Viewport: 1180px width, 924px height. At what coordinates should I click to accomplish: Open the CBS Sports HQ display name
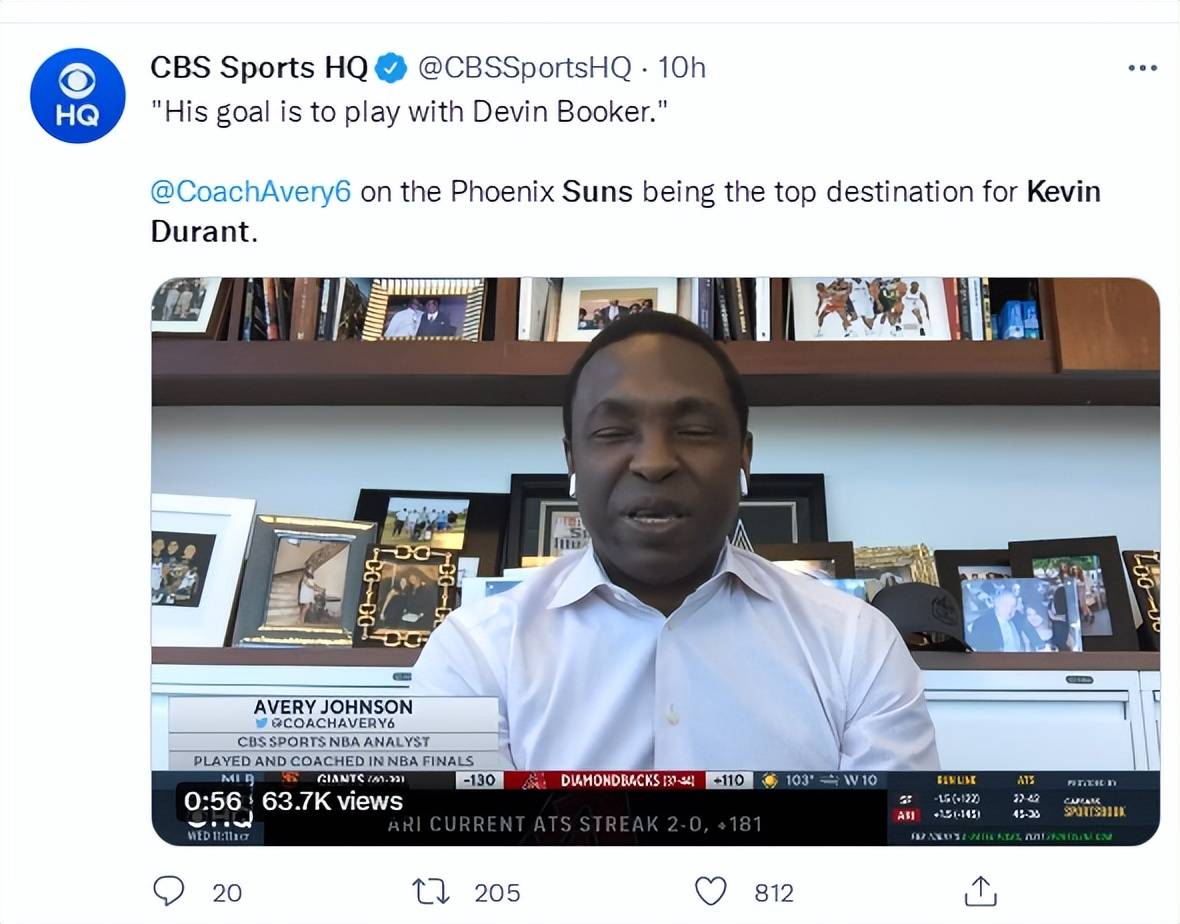259,68
